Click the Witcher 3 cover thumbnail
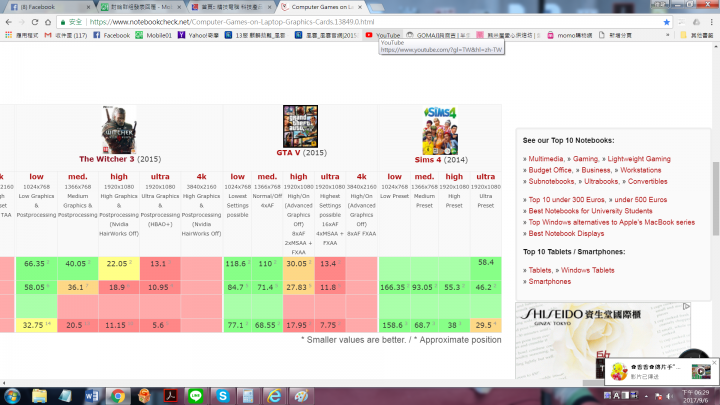Screen dimensions: 720x405 [x=119, y=129]
